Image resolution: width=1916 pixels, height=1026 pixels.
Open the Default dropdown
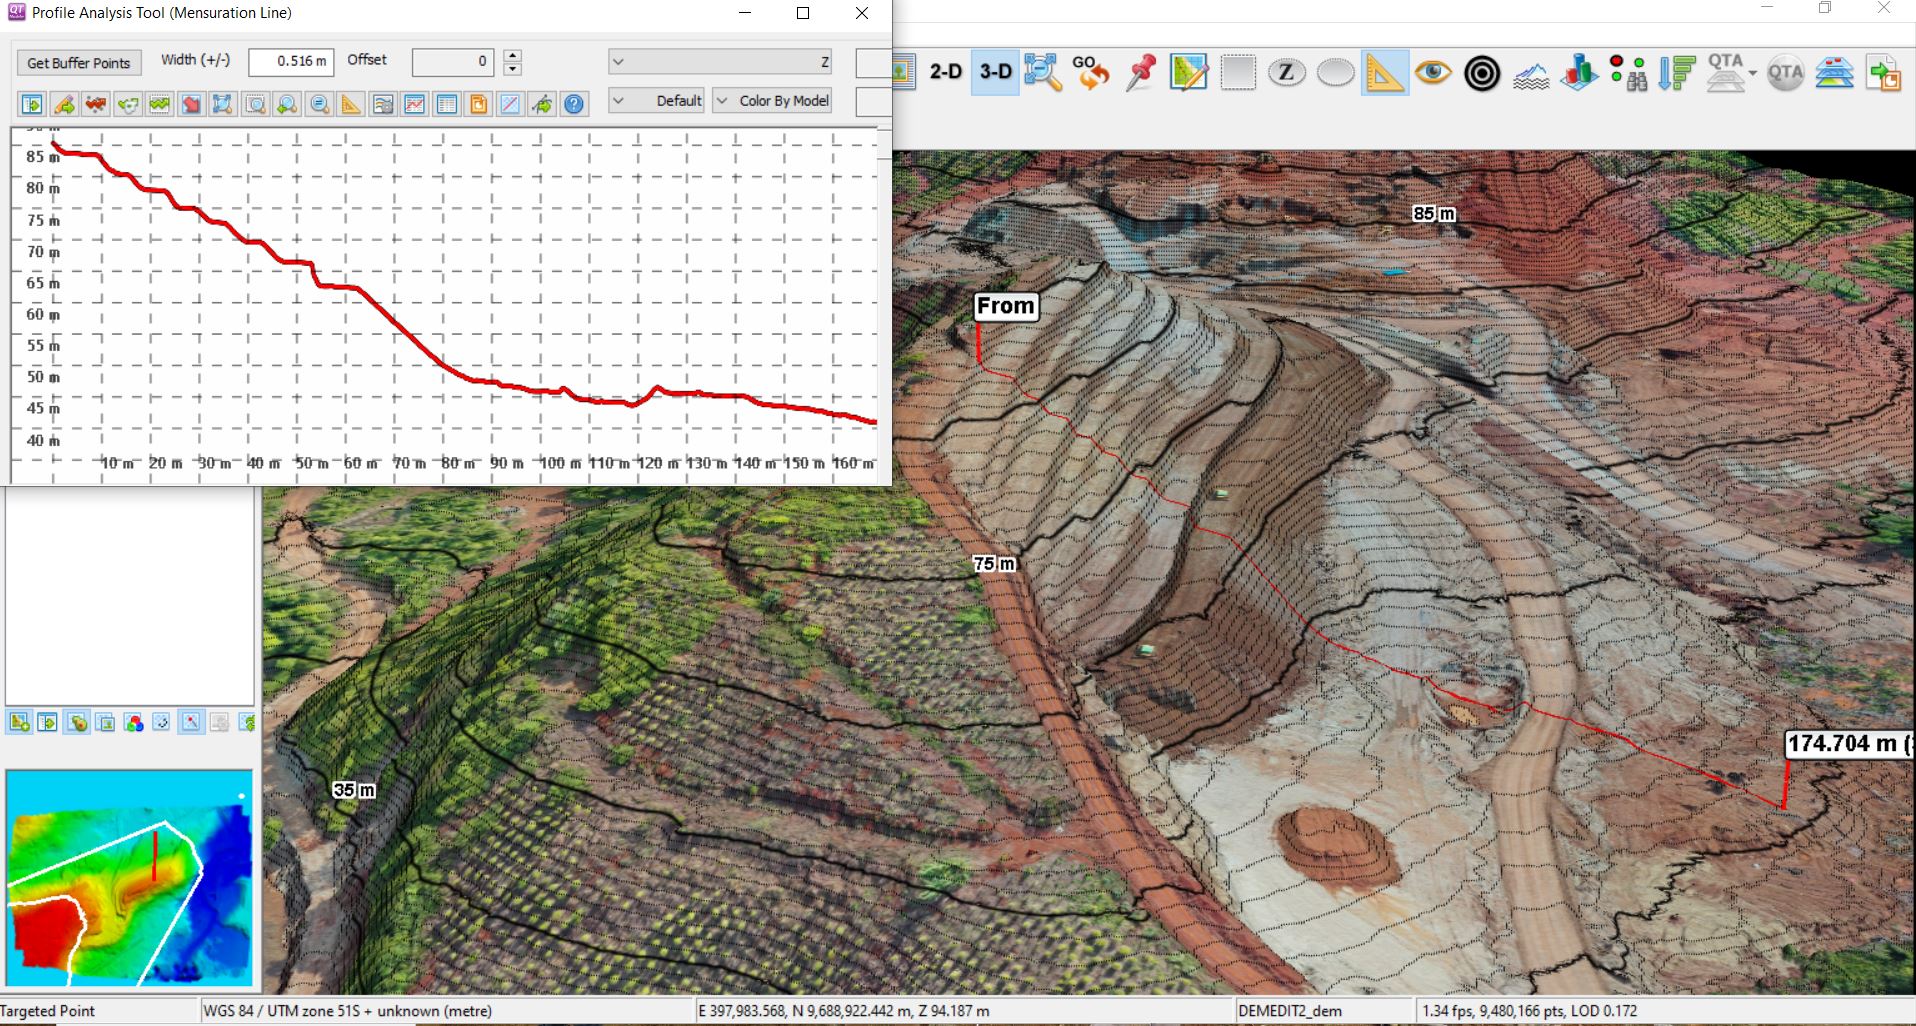coord(655,100)
